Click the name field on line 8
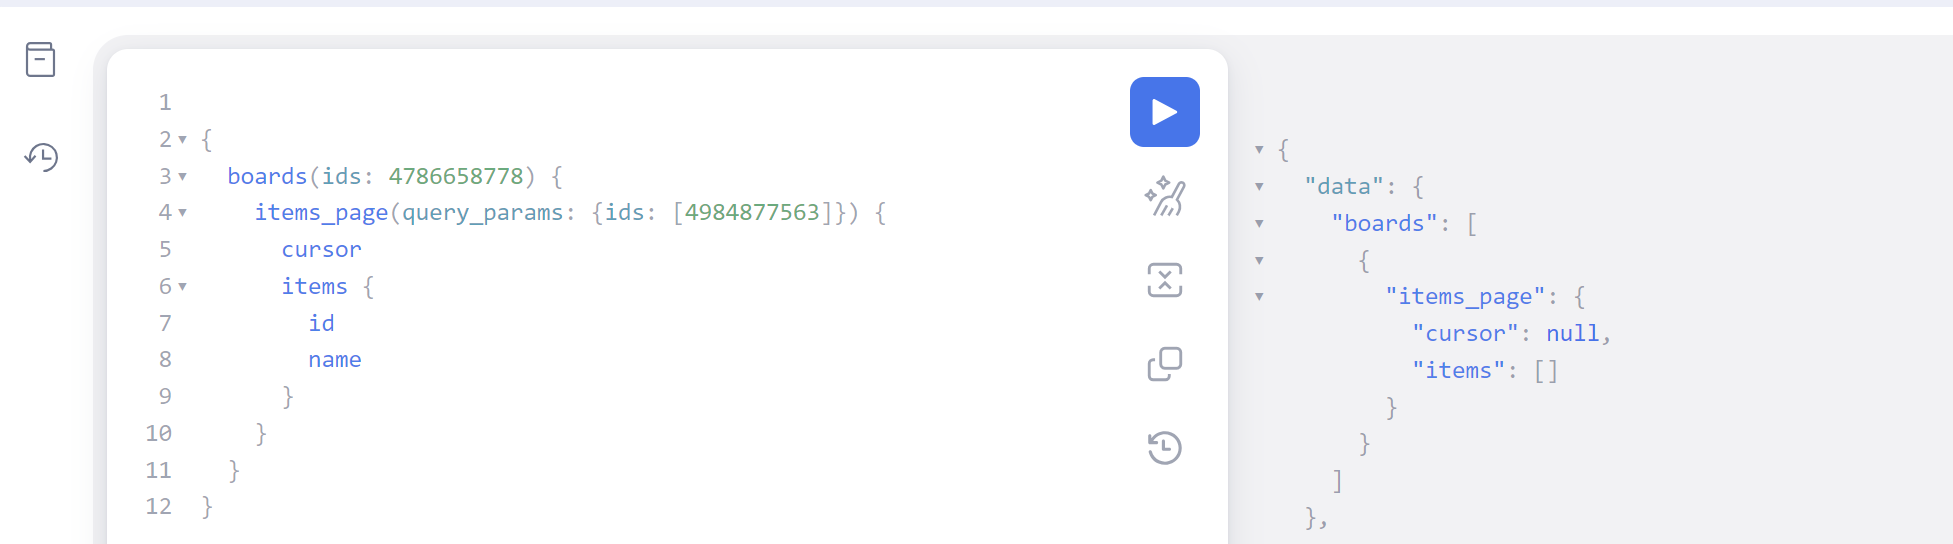Screen dimensions: 1953x544 point(335,360)
